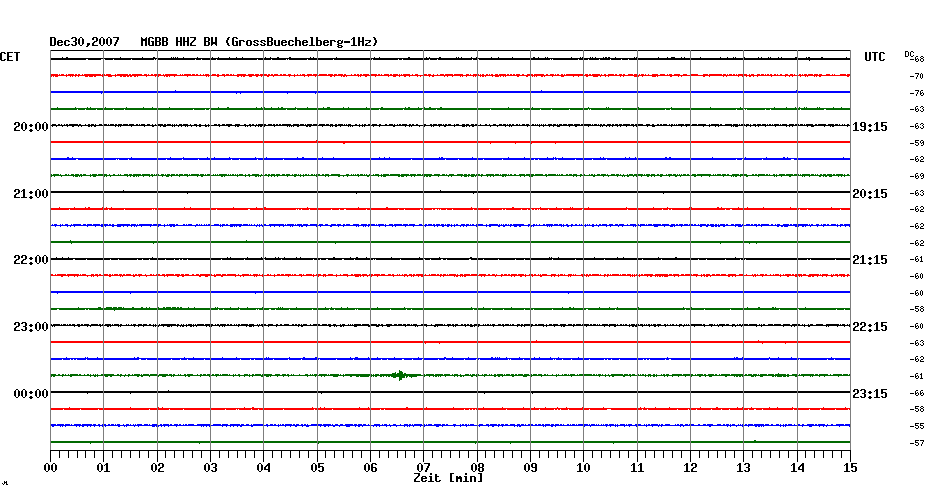Select the 23:00 CET time label

(31, 327)
